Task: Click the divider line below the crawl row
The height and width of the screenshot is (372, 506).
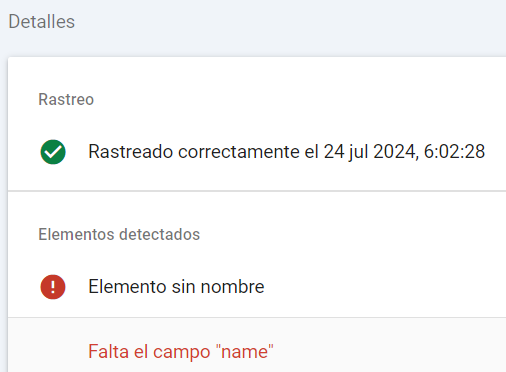Action: coord(257,191)
